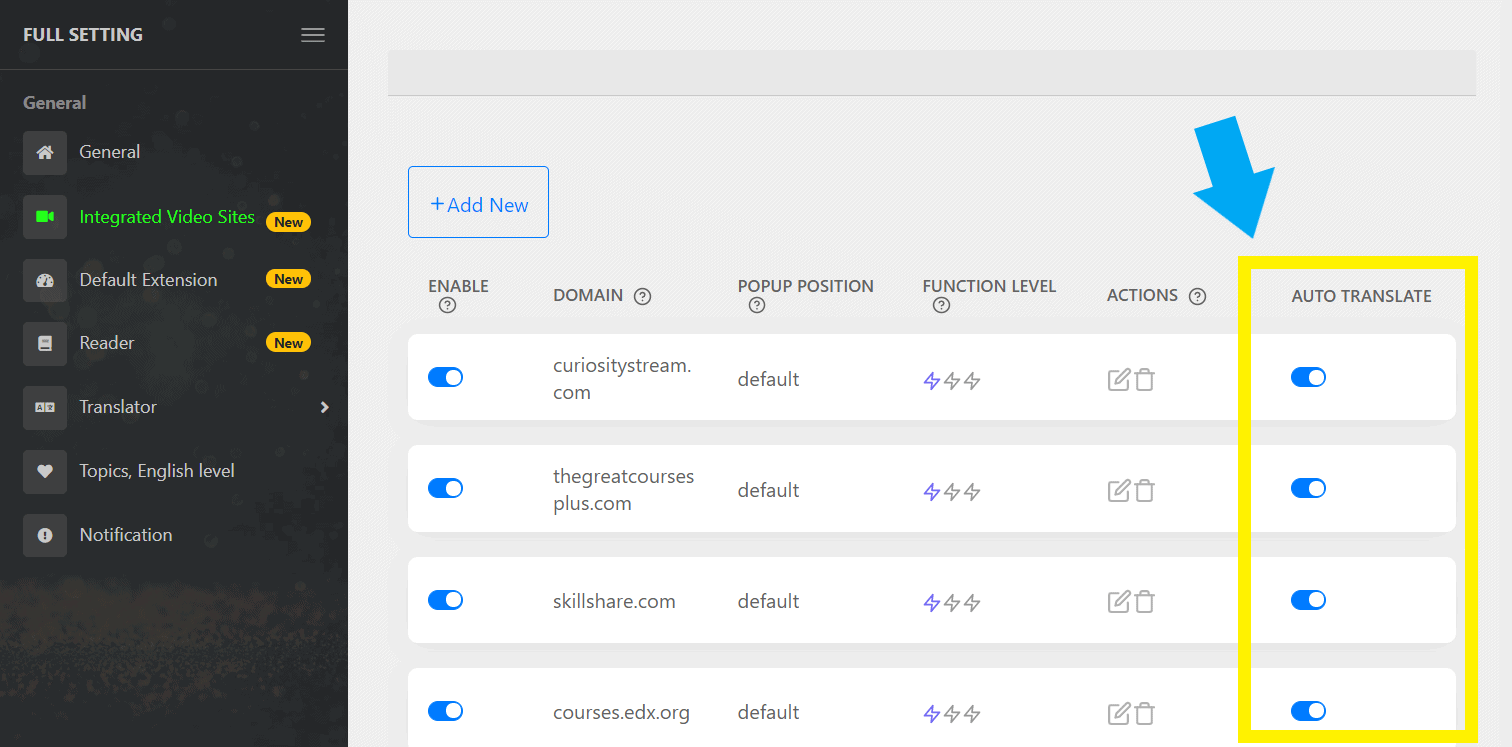Toggle Auto Translate for skillshare.com

(1308, 600)
